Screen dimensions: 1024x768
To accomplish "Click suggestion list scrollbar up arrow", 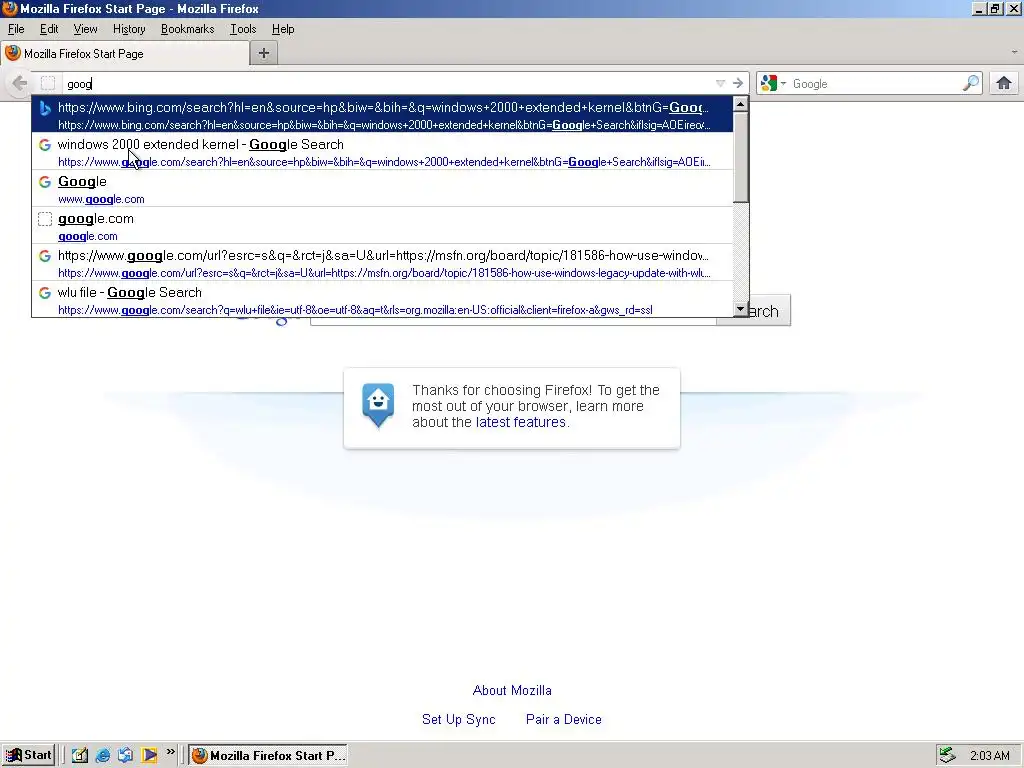I will coord(741,104).
